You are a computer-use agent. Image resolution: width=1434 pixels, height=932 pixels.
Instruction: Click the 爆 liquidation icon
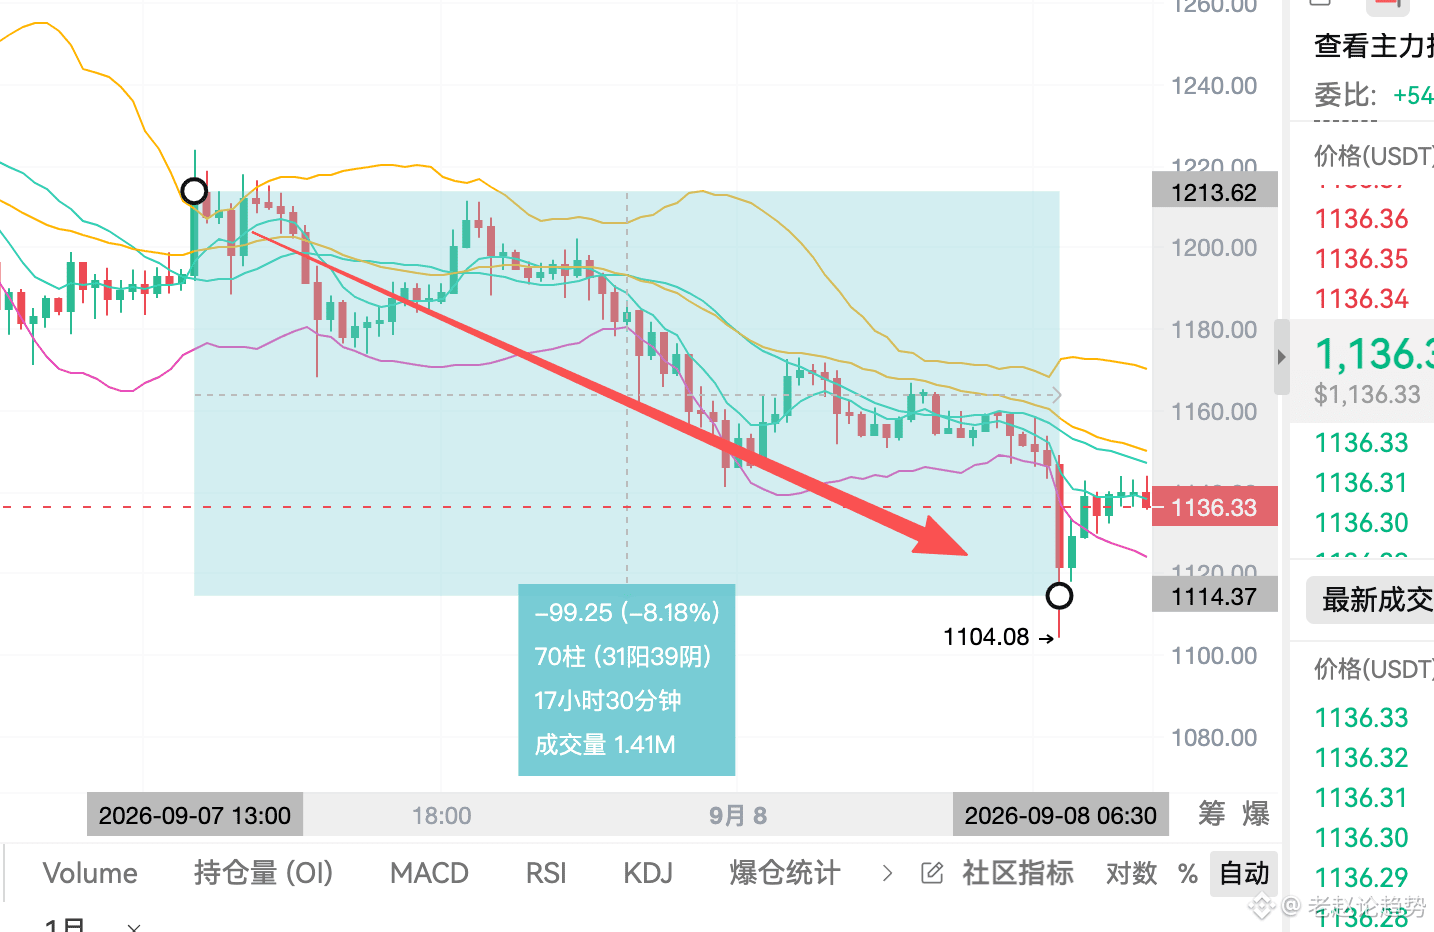tap(1256, 814)
